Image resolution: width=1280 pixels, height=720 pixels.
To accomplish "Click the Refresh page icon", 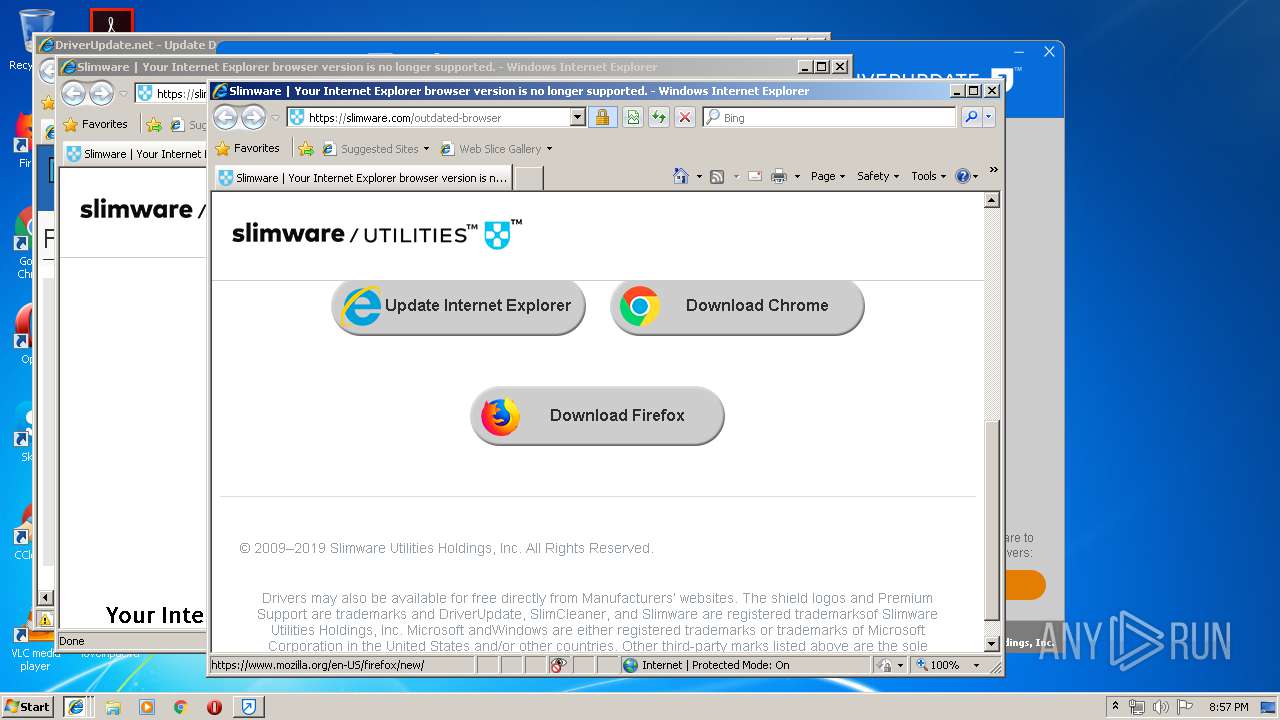I will [658, 117].
